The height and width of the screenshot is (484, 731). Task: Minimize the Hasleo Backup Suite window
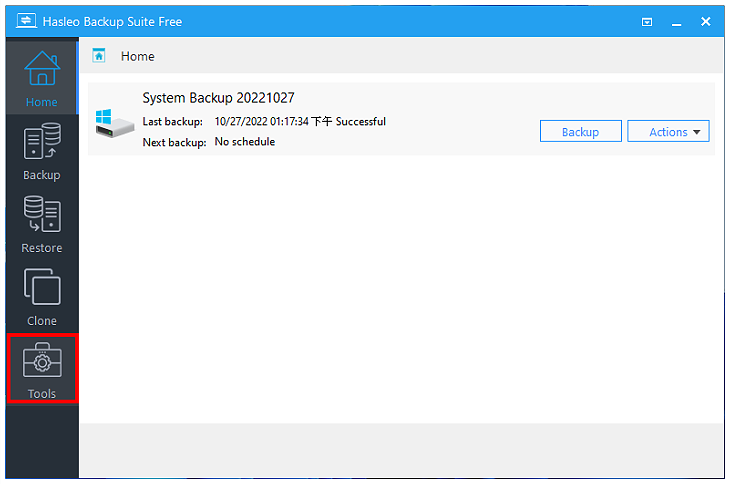676,22
